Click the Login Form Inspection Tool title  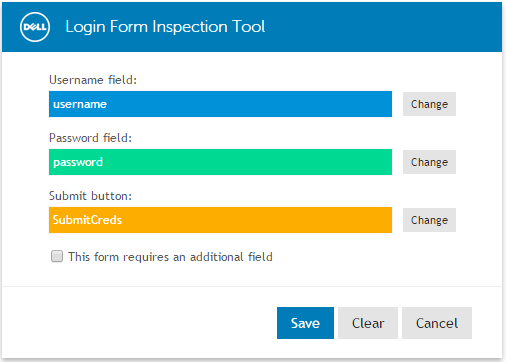pos(165,27)
